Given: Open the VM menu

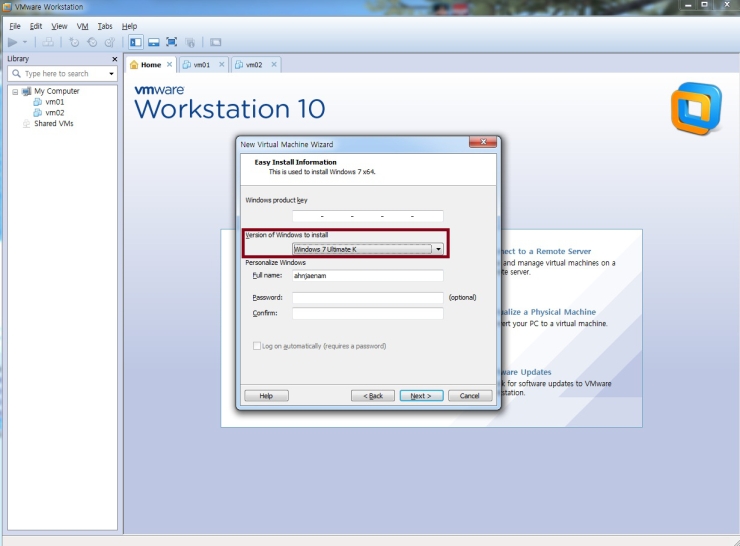Looking at the screenshot, I should 83,26.
